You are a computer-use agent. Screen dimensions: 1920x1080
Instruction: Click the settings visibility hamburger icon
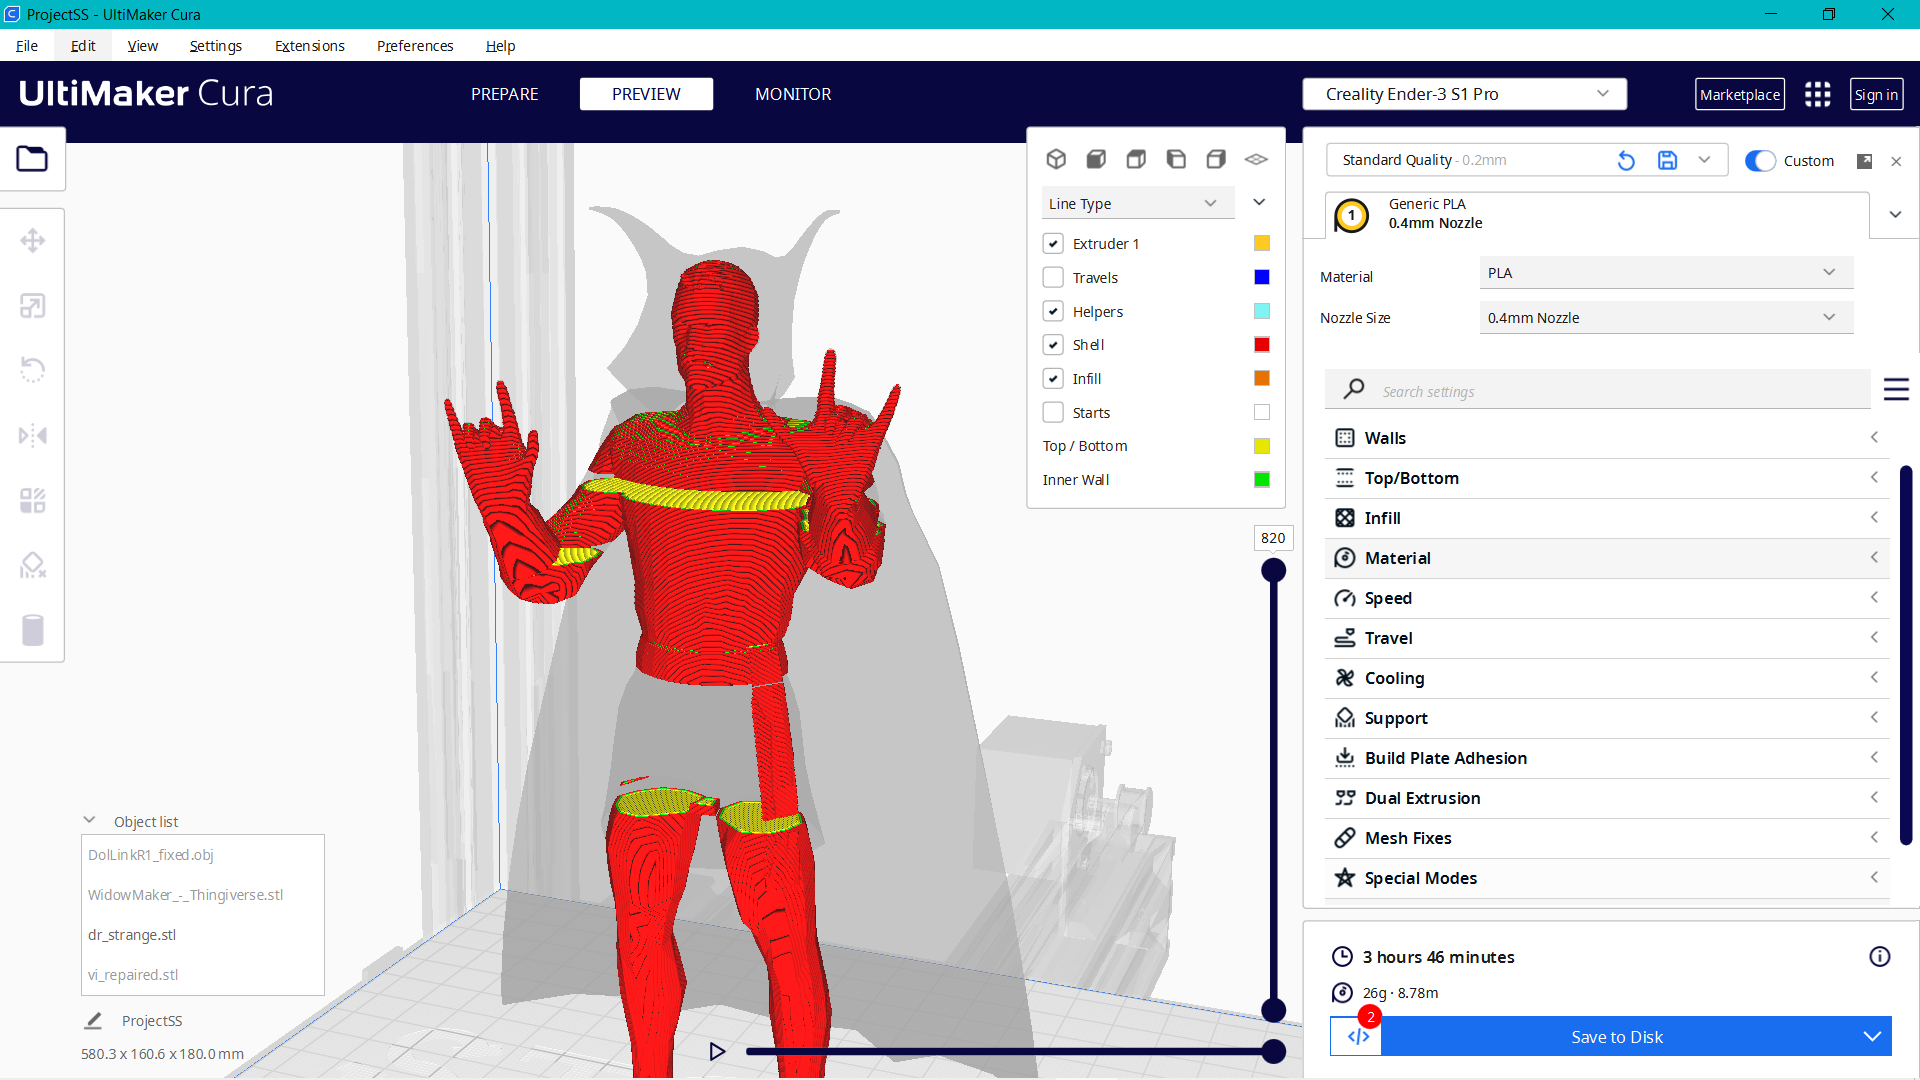(x=1896, y=390)
